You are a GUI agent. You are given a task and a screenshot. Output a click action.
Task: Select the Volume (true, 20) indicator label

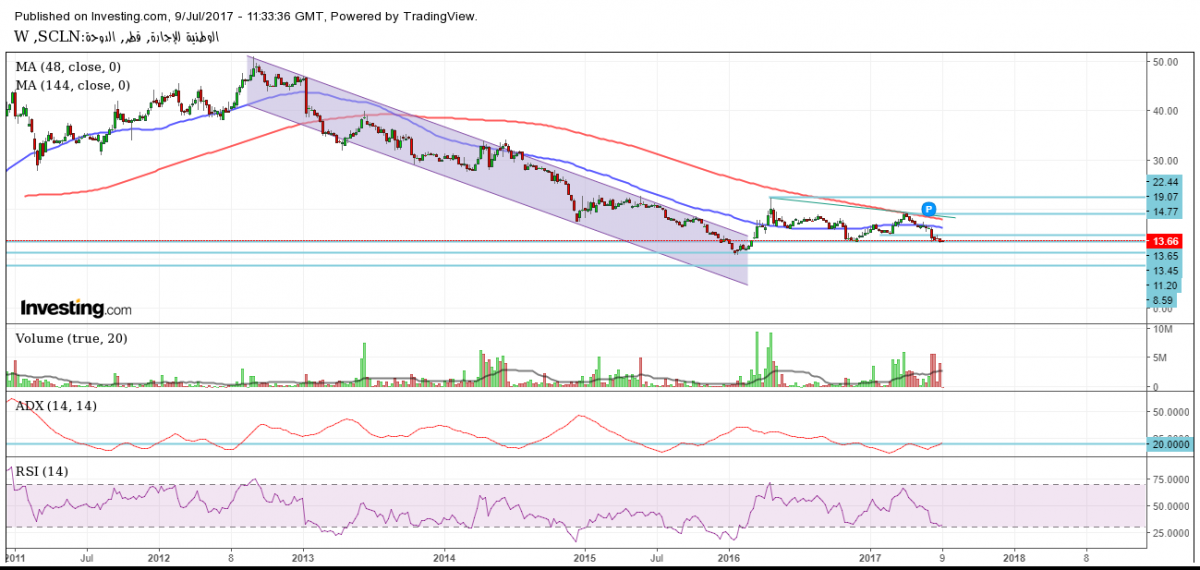point(71,339)
